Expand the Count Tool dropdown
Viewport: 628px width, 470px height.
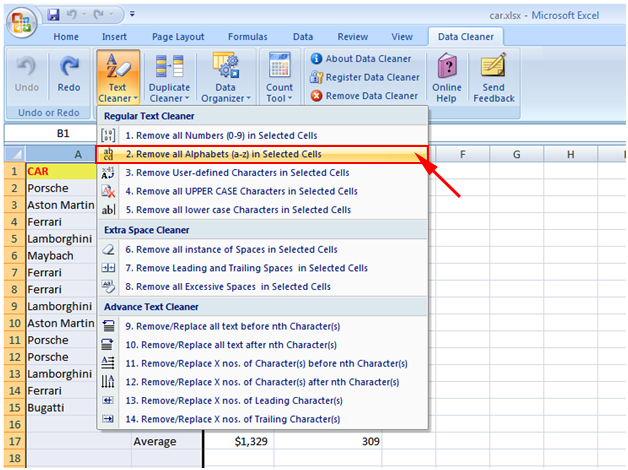(280, 77)
